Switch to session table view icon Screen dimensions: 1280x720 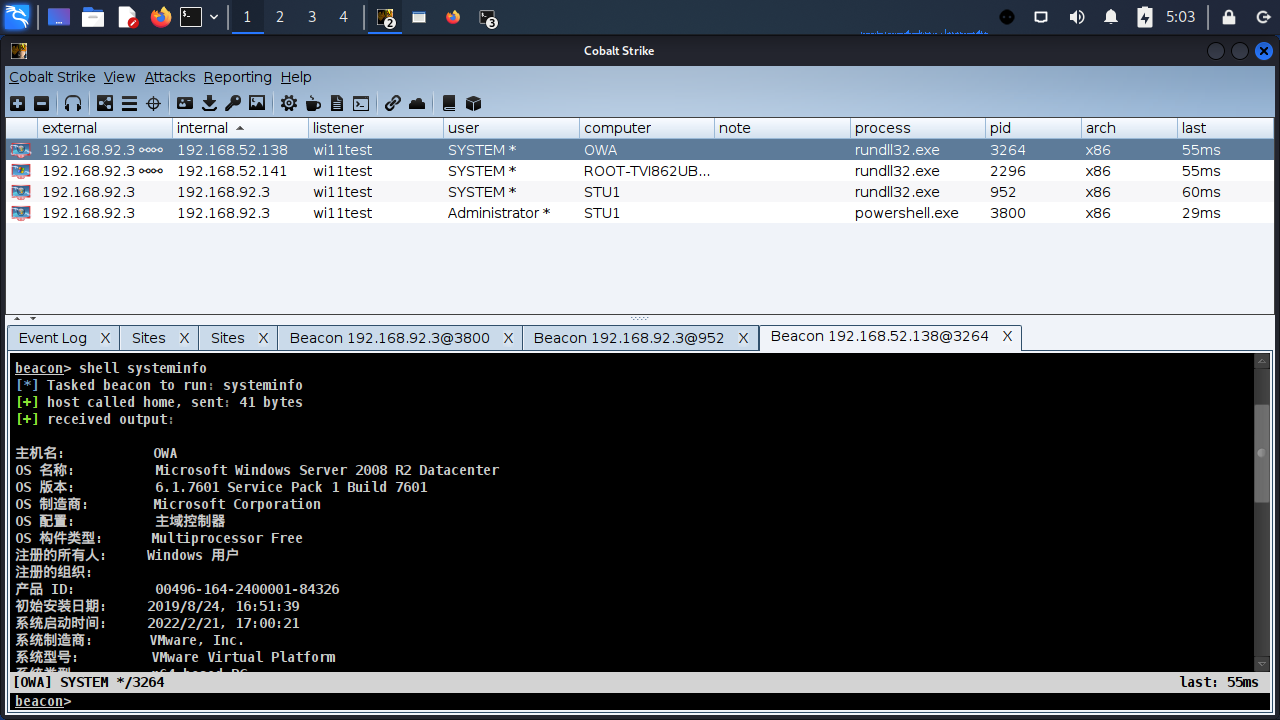(129, 103)
